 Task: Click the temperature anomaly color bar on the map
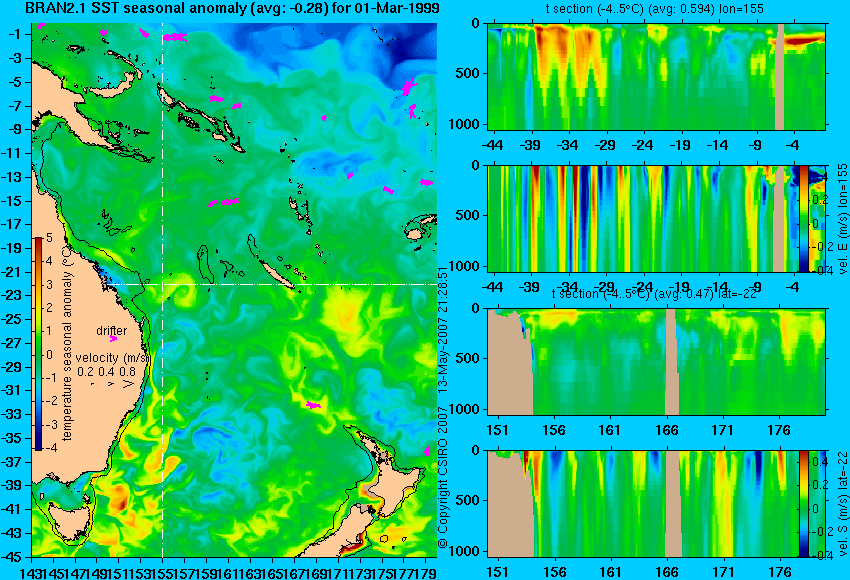38,344
